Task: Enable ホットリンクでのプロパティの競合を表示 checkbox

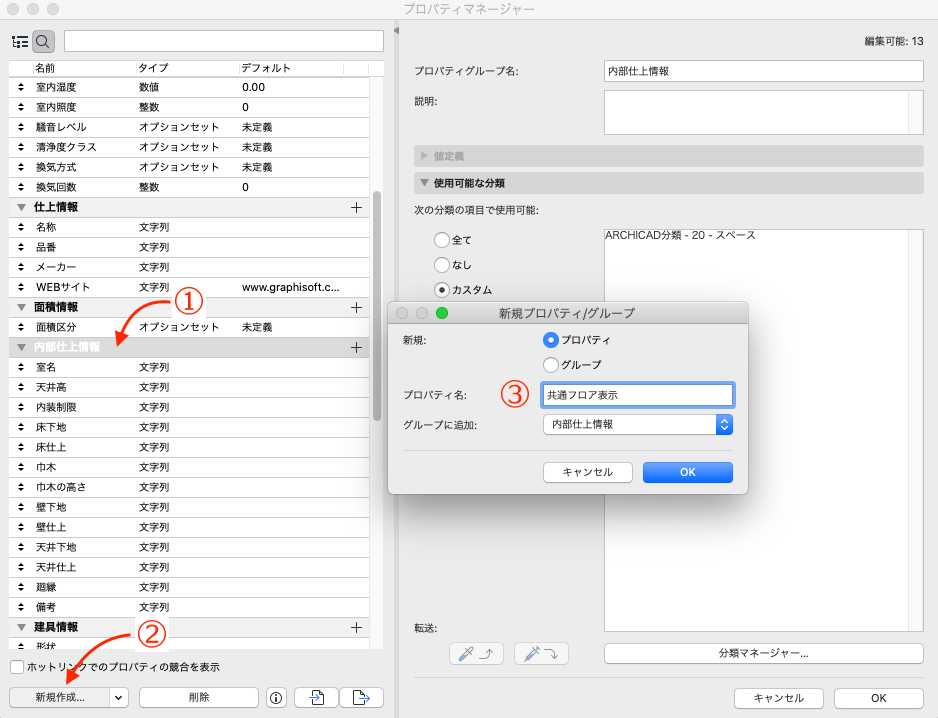Action: [x=17, y=667]
